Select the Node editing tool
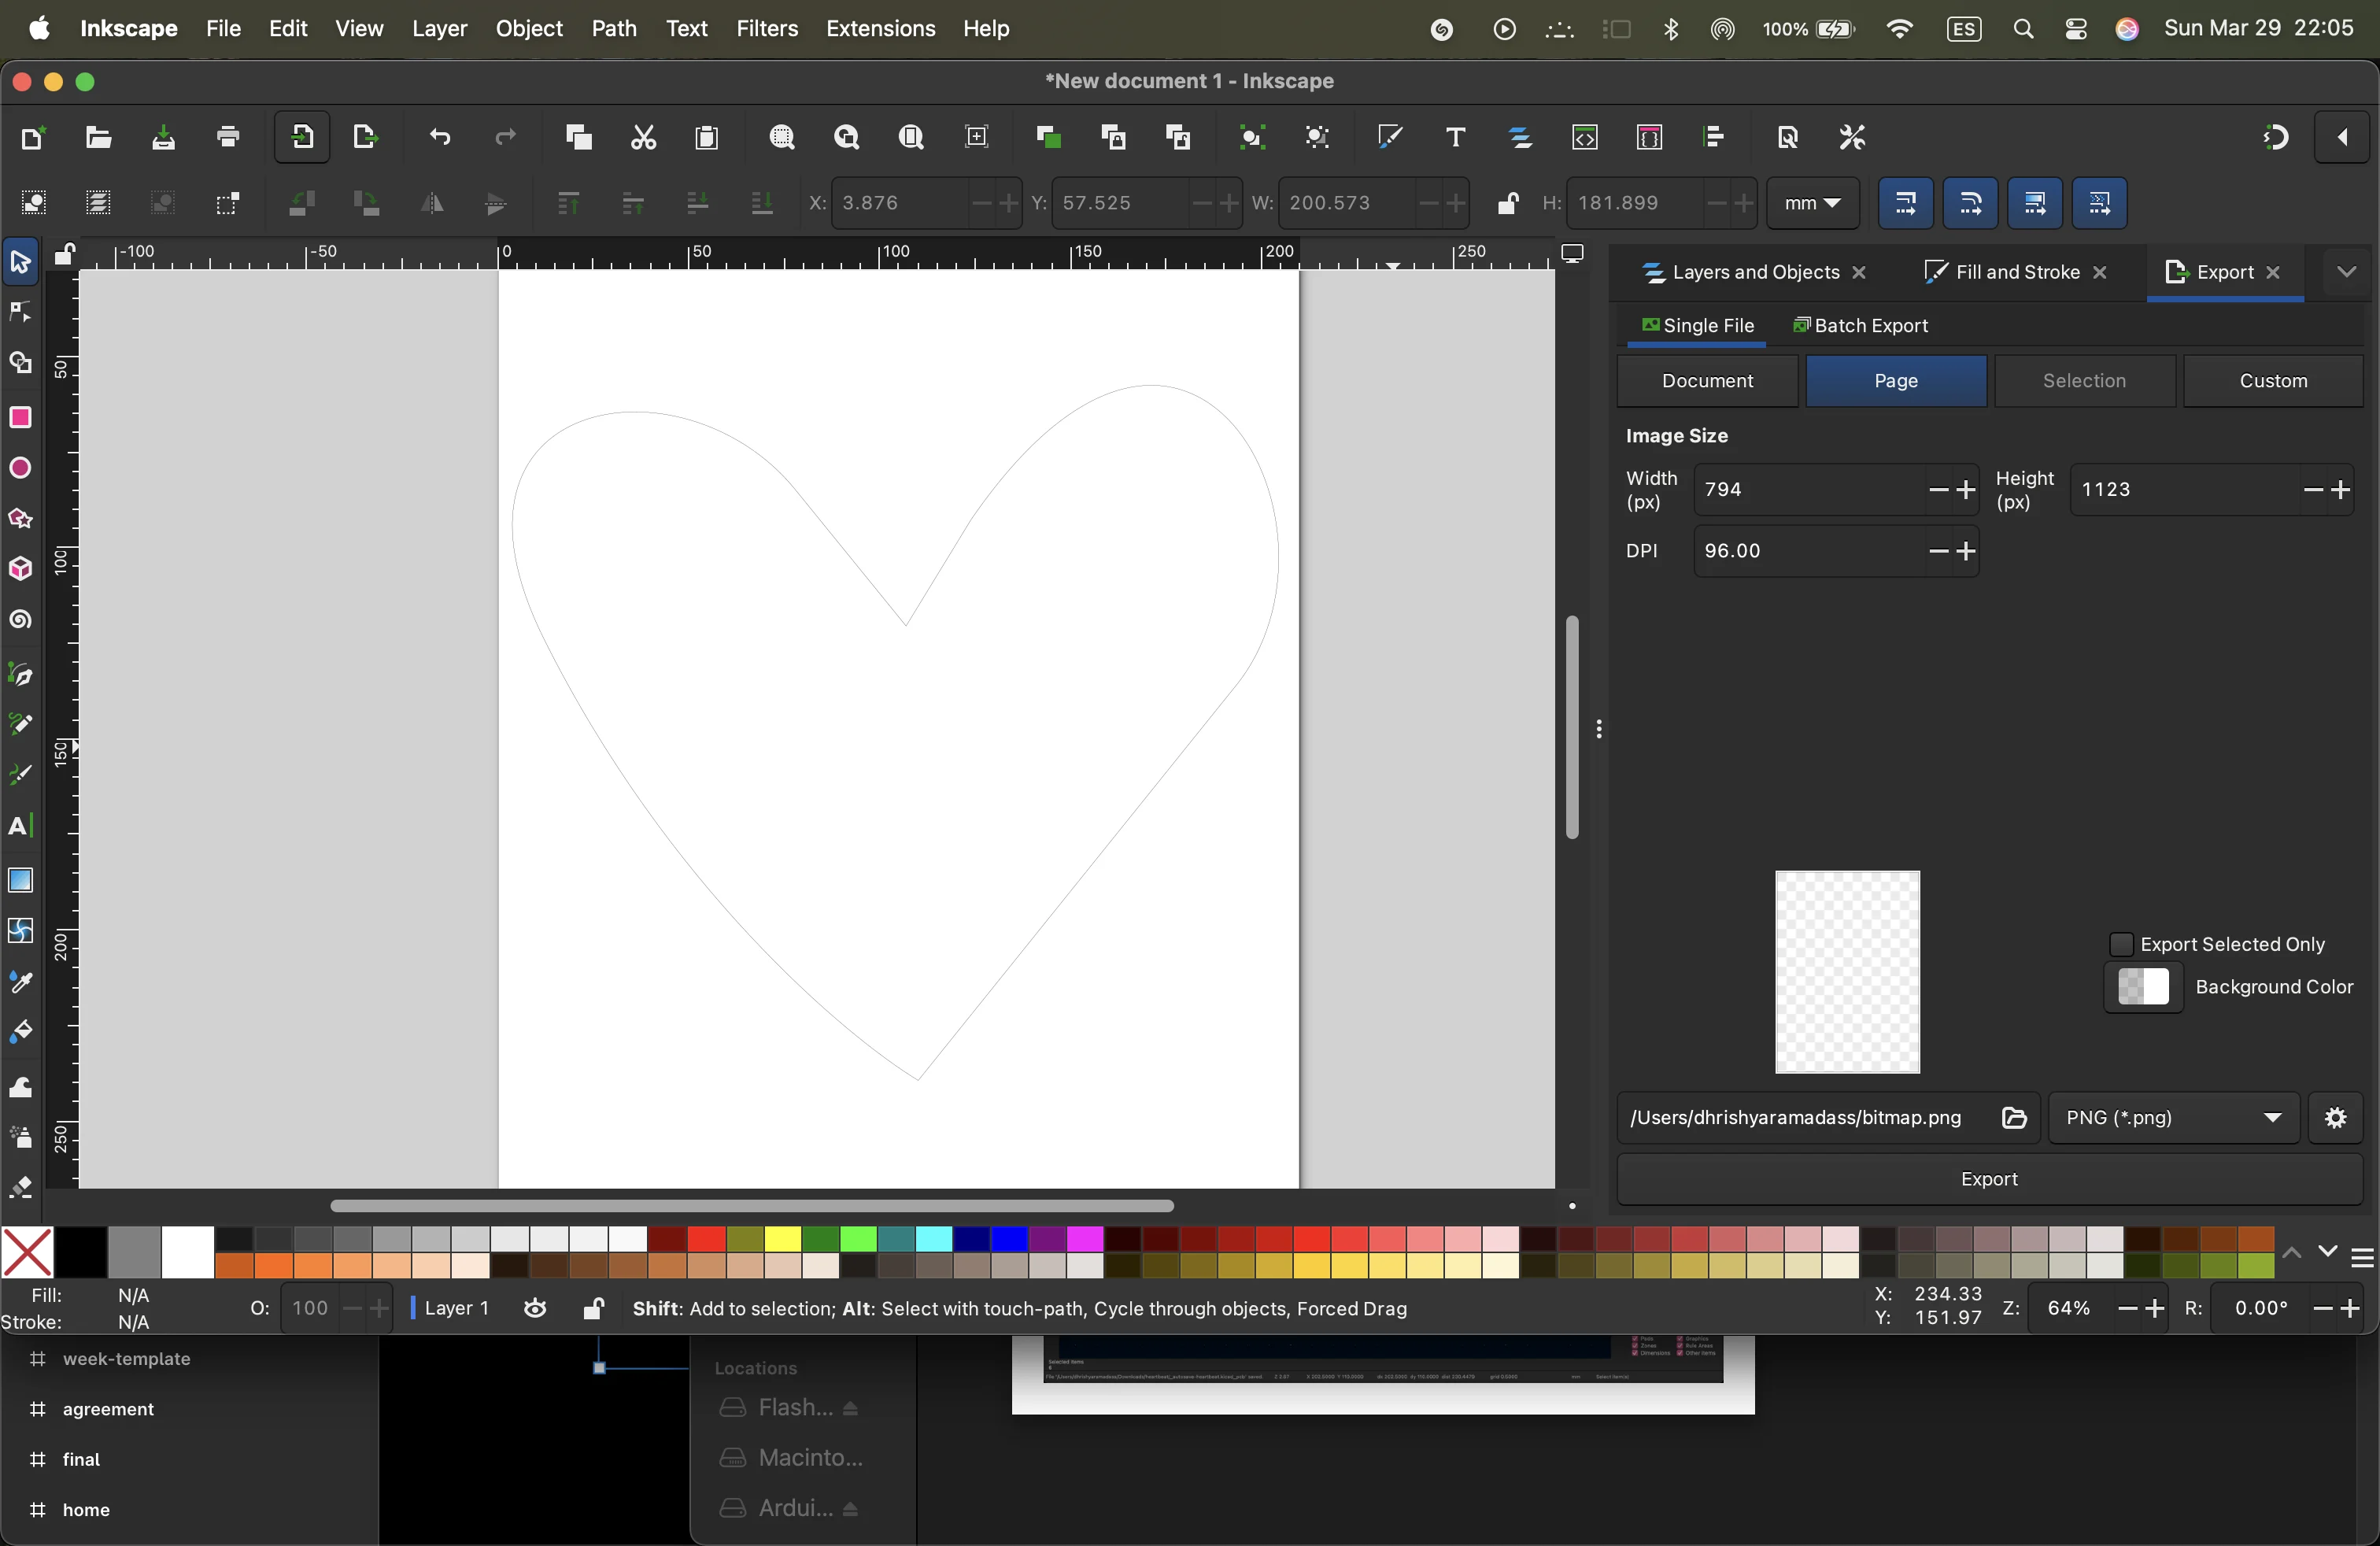2380x1546 pixels. tap(21, 312)
